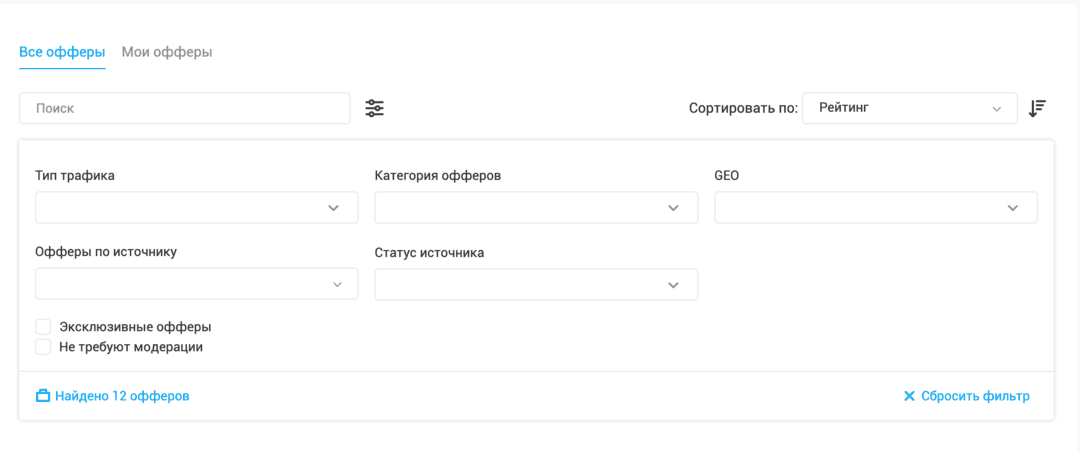Screen dimensions: 1080x451
Task: Expand the GEO dropdown
Action: [876, 207]
